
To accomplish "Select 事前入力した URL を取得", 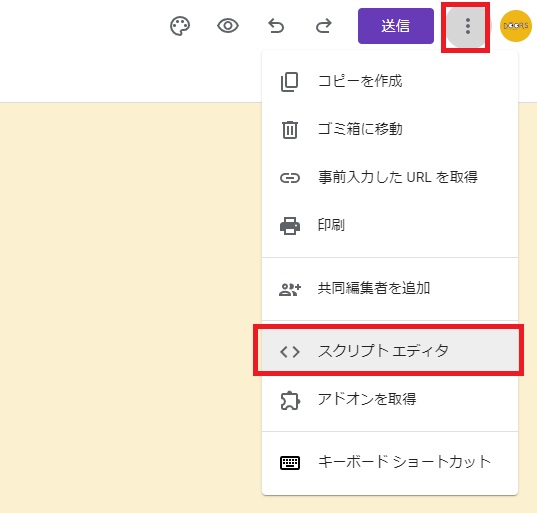I will 390,177.
